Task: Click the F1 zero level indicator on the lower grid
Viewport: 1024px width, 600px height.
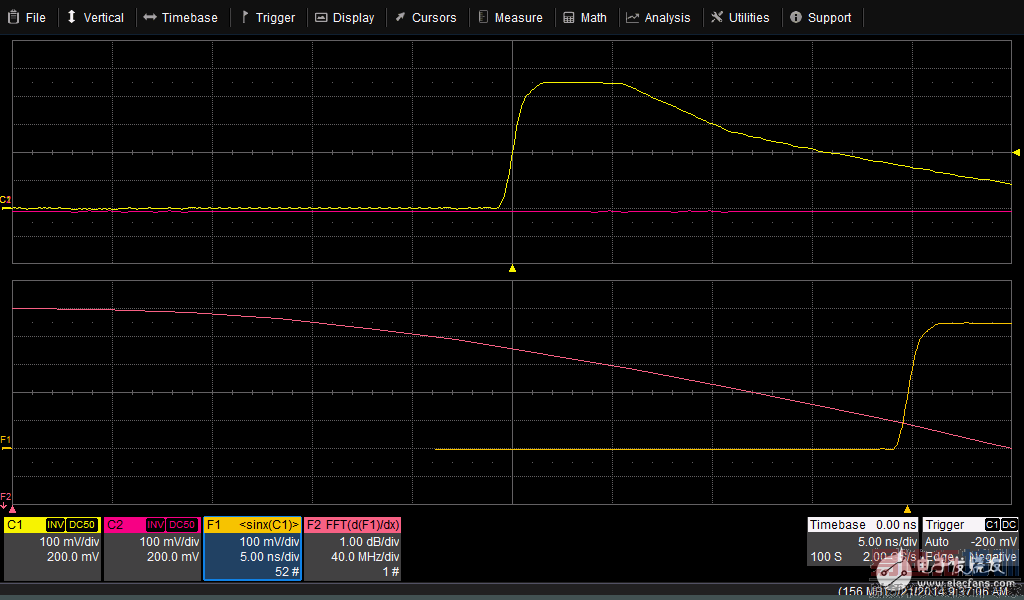Action: pyautogui.click(x=6, y=443)
